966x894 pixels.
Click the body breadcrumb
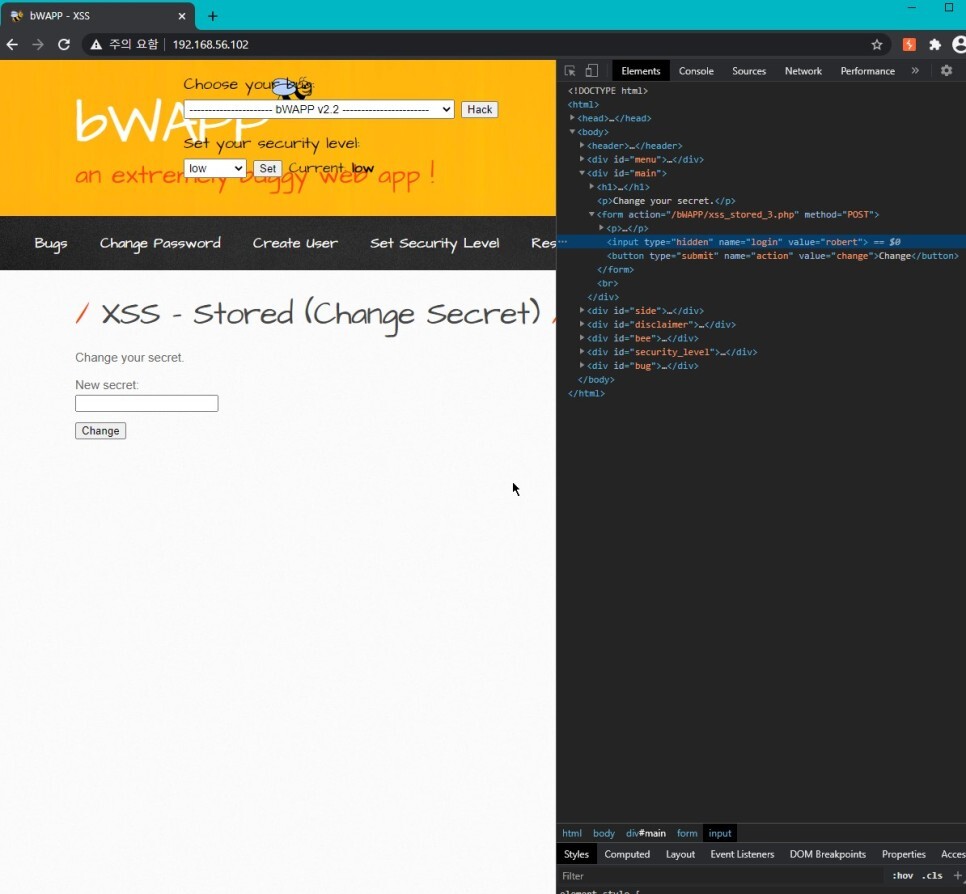pyautogui.click(x=604, y=833)
